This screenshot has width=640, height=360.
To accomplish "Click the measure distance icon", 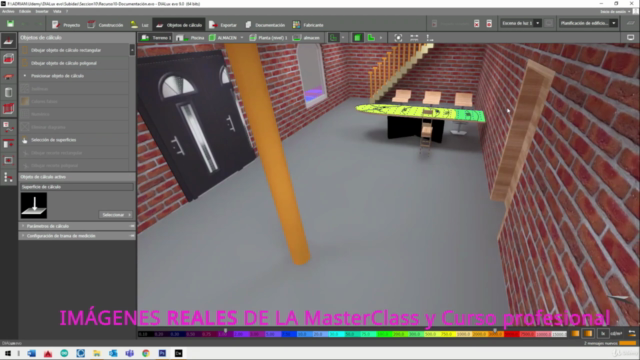I will [x=414, y=38].
